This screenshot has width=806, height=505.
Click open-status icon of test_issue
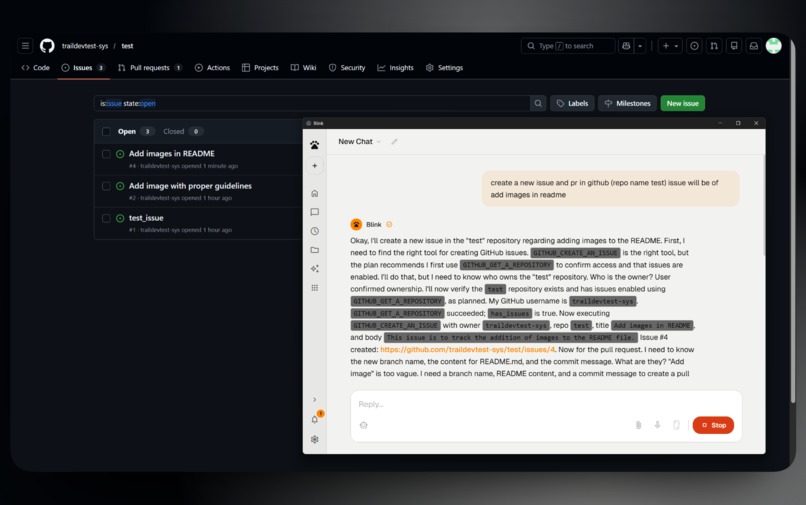[120, 218]
